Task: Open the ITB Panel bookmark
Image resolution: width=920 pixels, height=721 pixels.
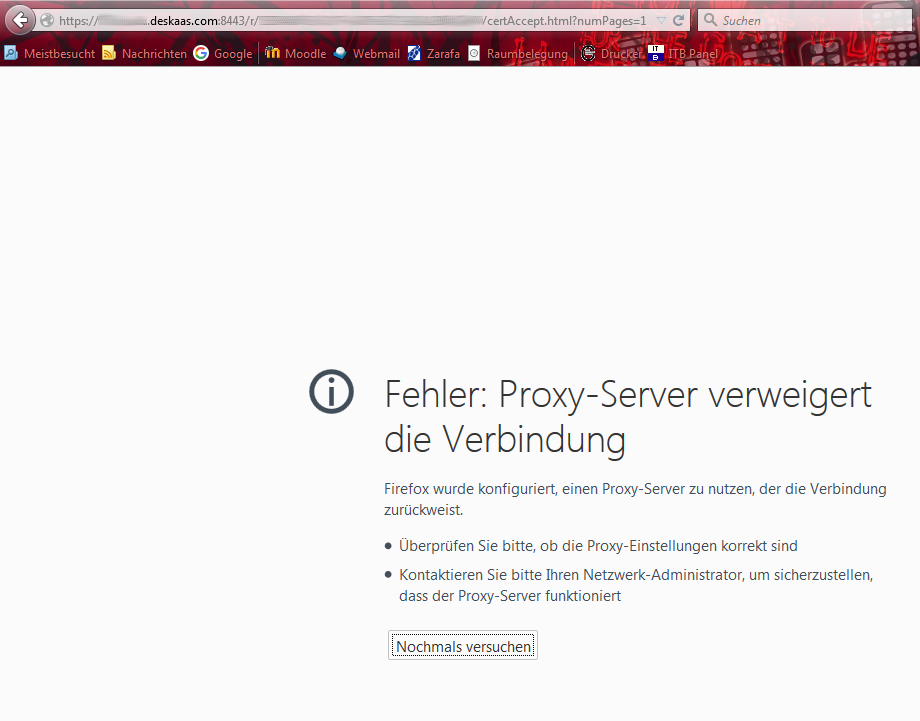Action: [684, 54]
